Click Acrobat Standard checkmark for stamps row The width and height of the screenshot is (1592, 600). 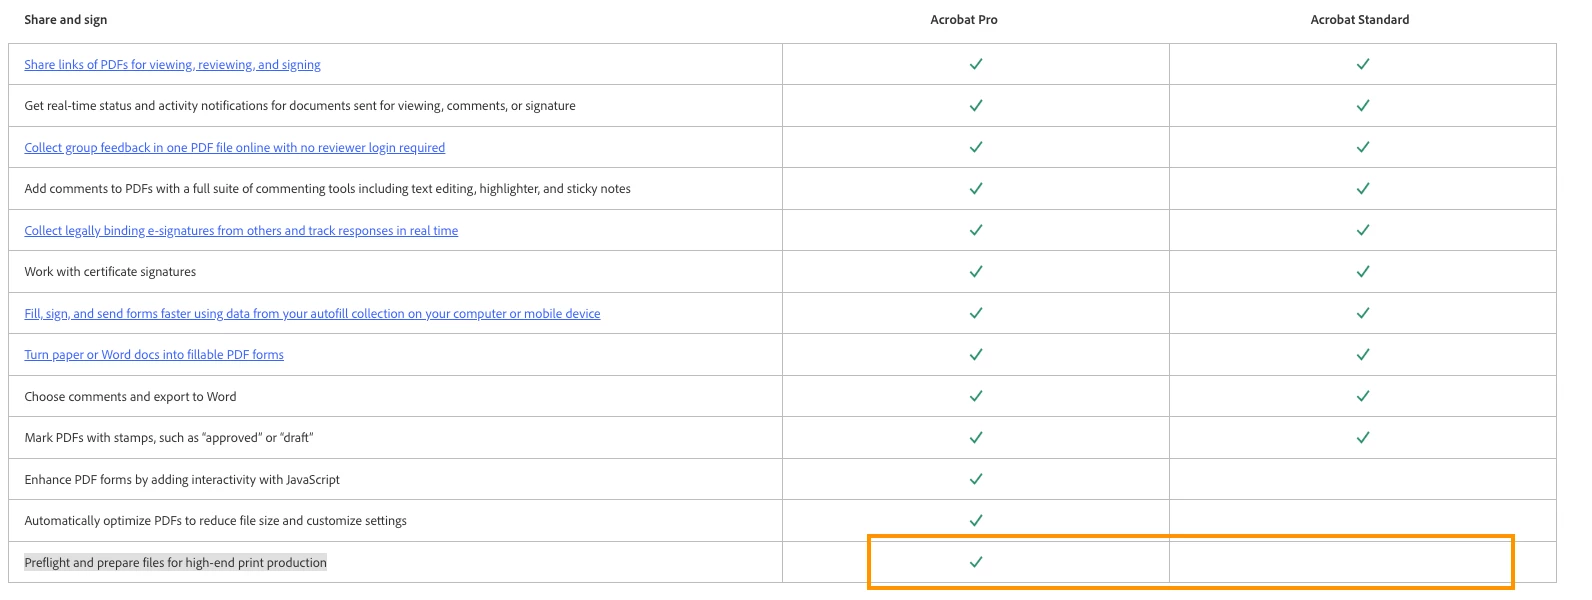tap(1362, 437)
